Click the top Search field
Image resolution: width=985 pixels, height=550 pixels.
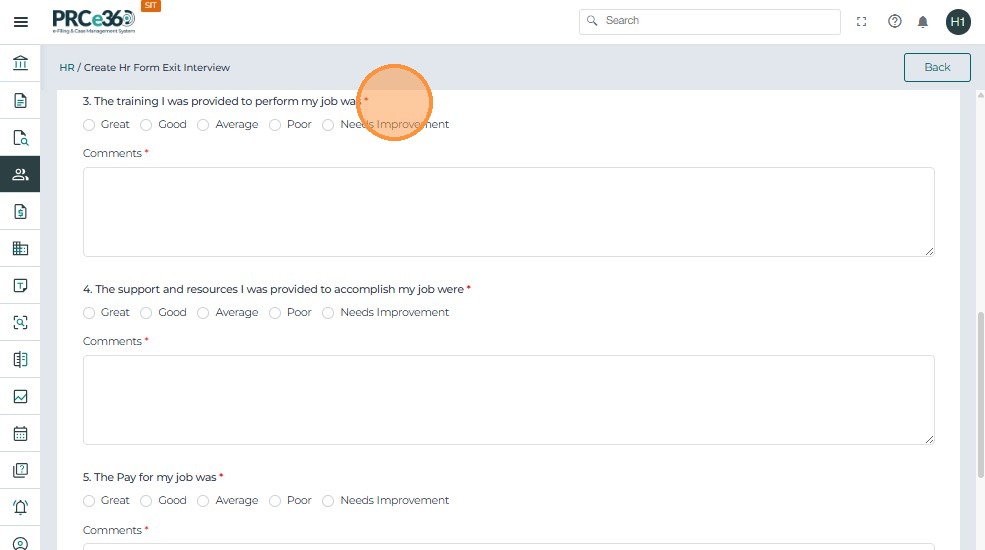[710, 21]
